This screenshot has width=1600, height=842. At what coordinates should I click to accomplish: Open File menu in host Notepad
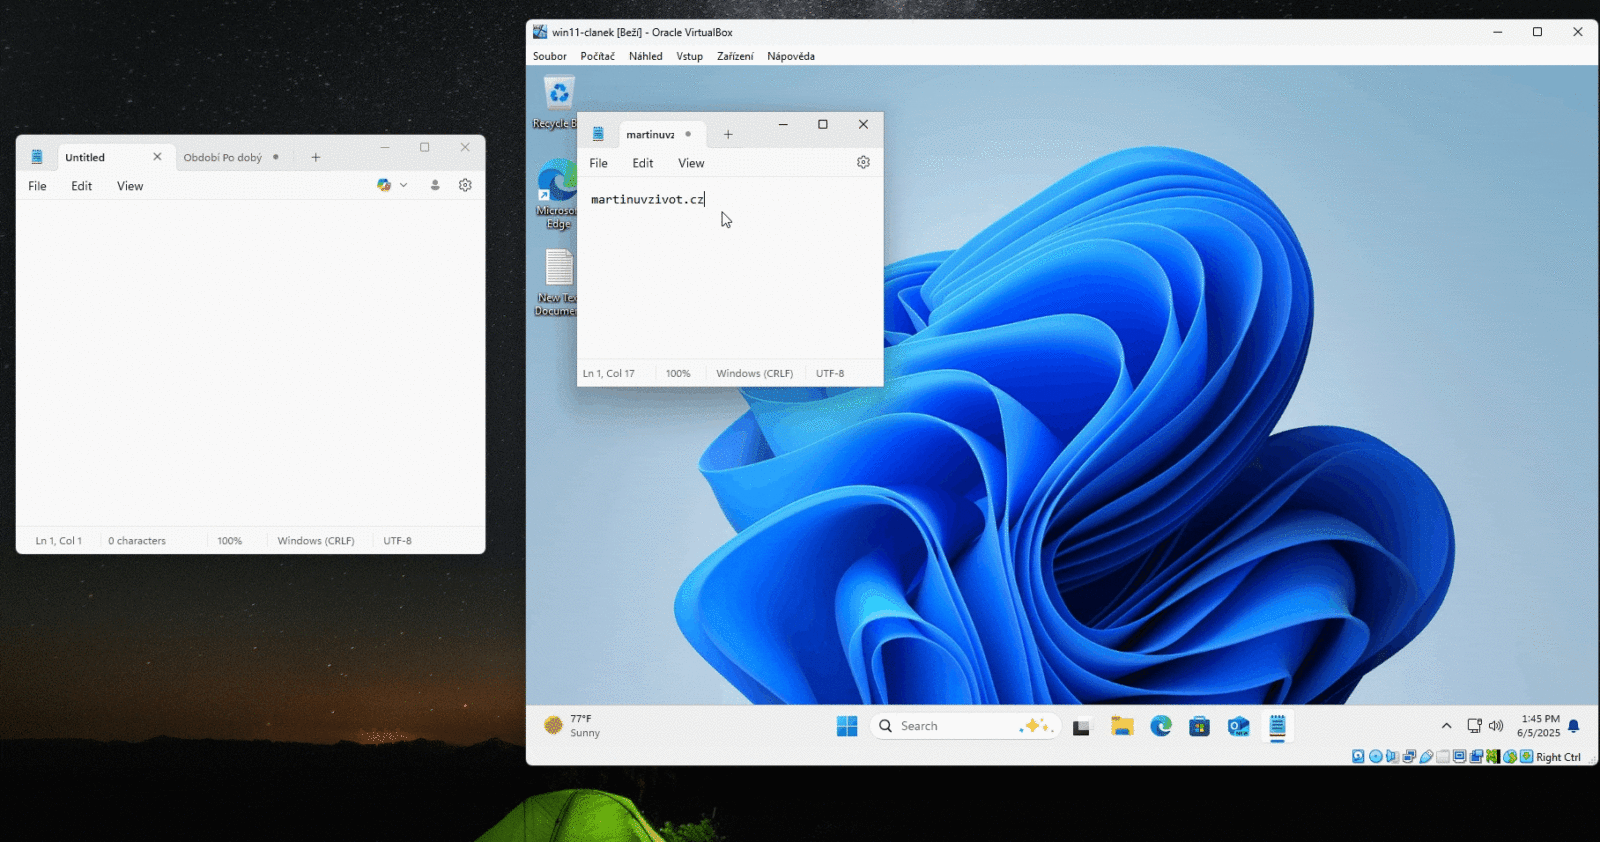point(37,186)
